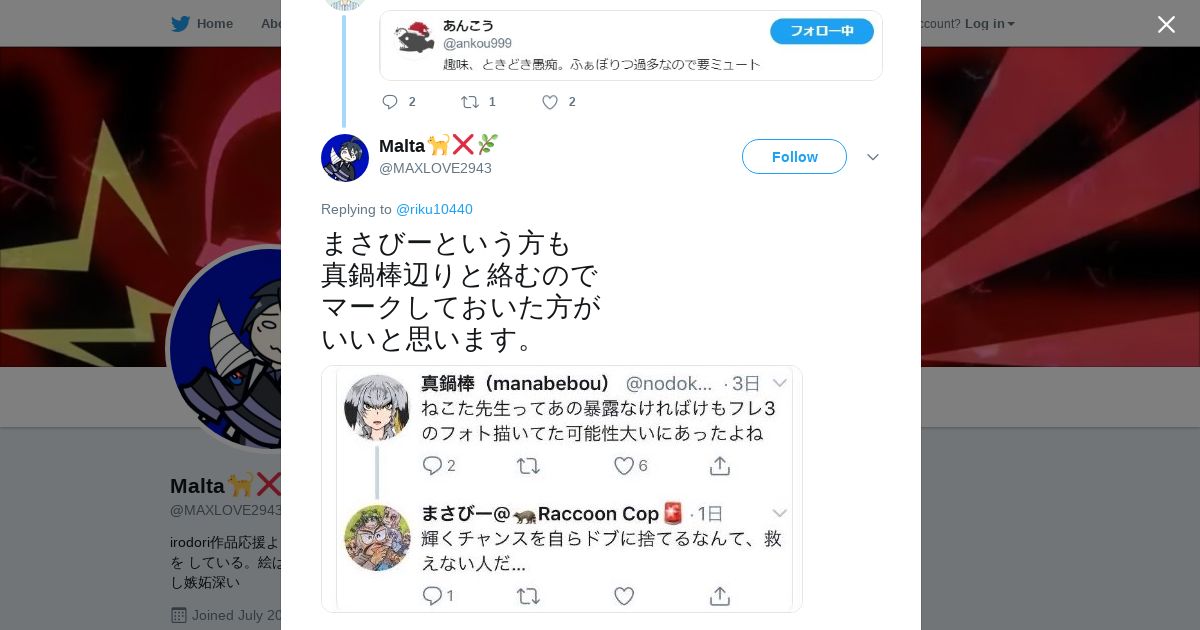Follow Malta with the Follow button

click(x=794, y=157)
